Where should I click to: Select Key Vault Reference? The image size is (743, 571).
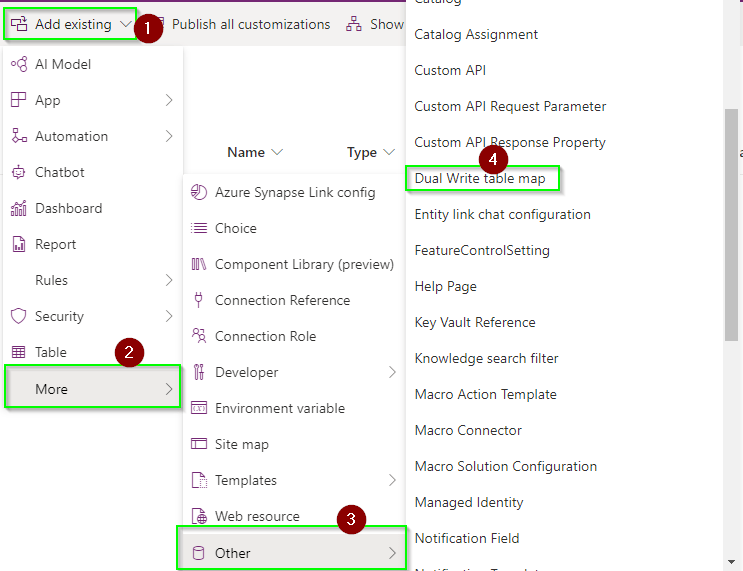[475, 322]
